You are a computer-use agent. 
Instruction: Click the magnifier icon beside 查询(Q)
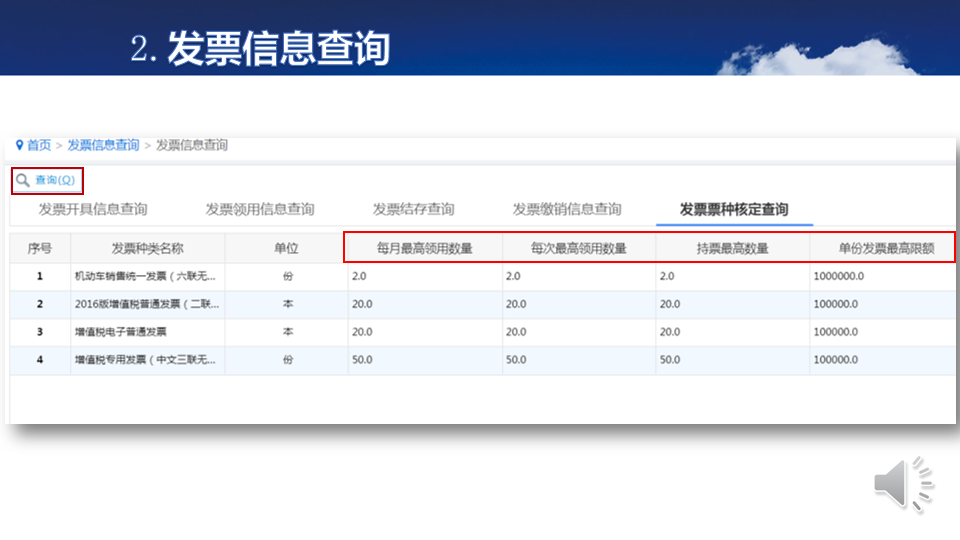[23, 180]
